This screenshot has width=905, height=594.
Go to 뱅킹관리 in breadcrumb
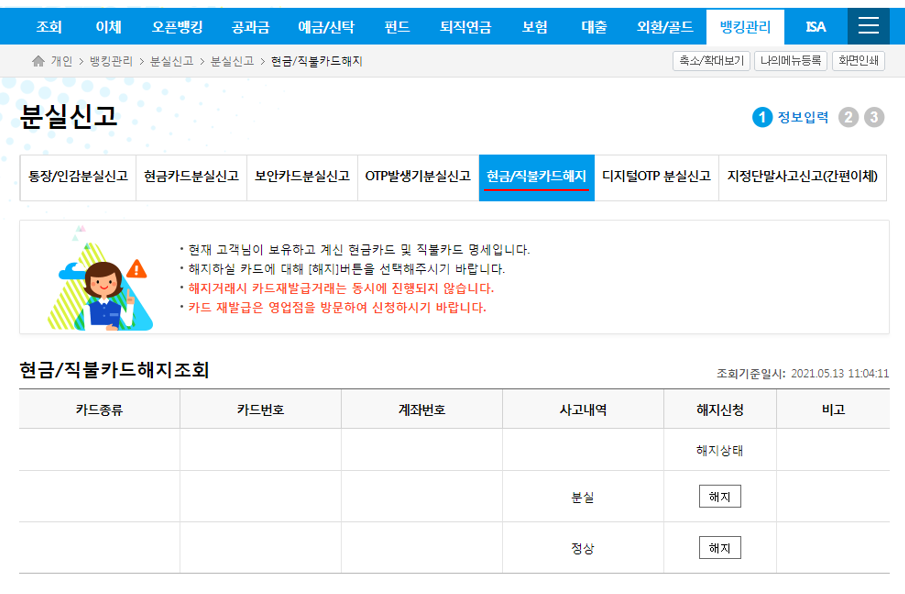click(111, 61)
